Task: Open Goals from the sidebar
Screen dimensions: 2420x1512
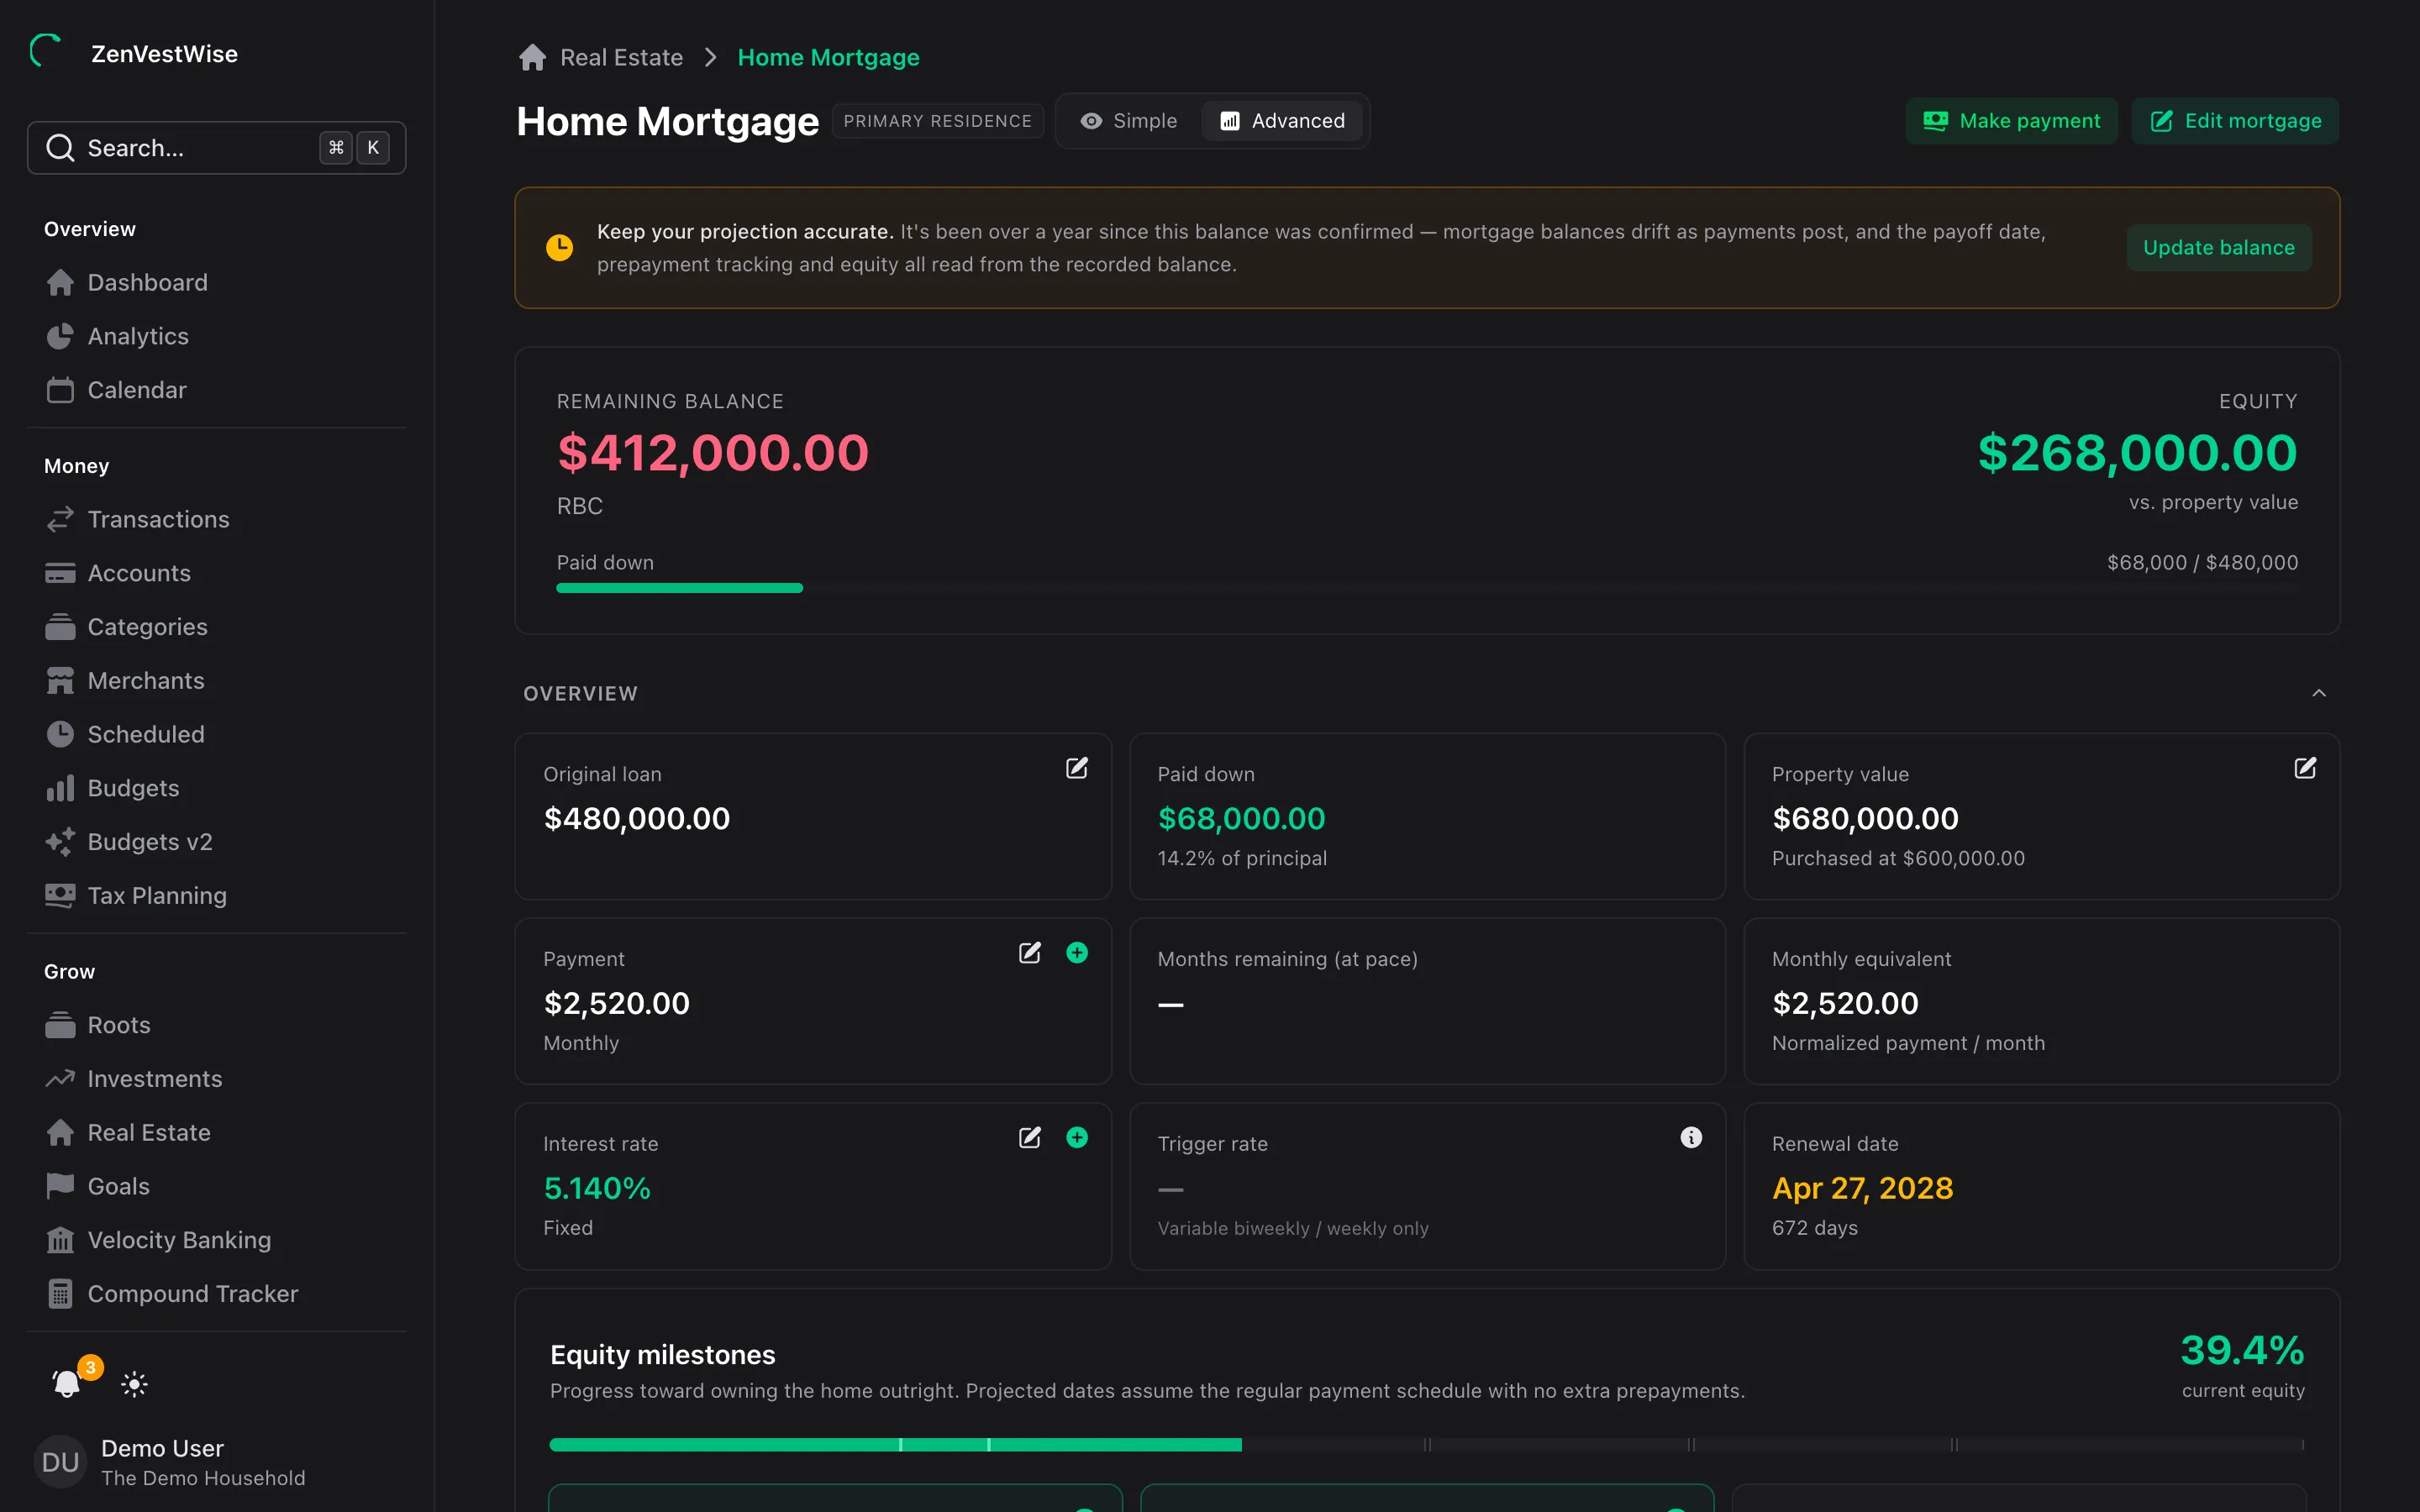Action: 216,1187
